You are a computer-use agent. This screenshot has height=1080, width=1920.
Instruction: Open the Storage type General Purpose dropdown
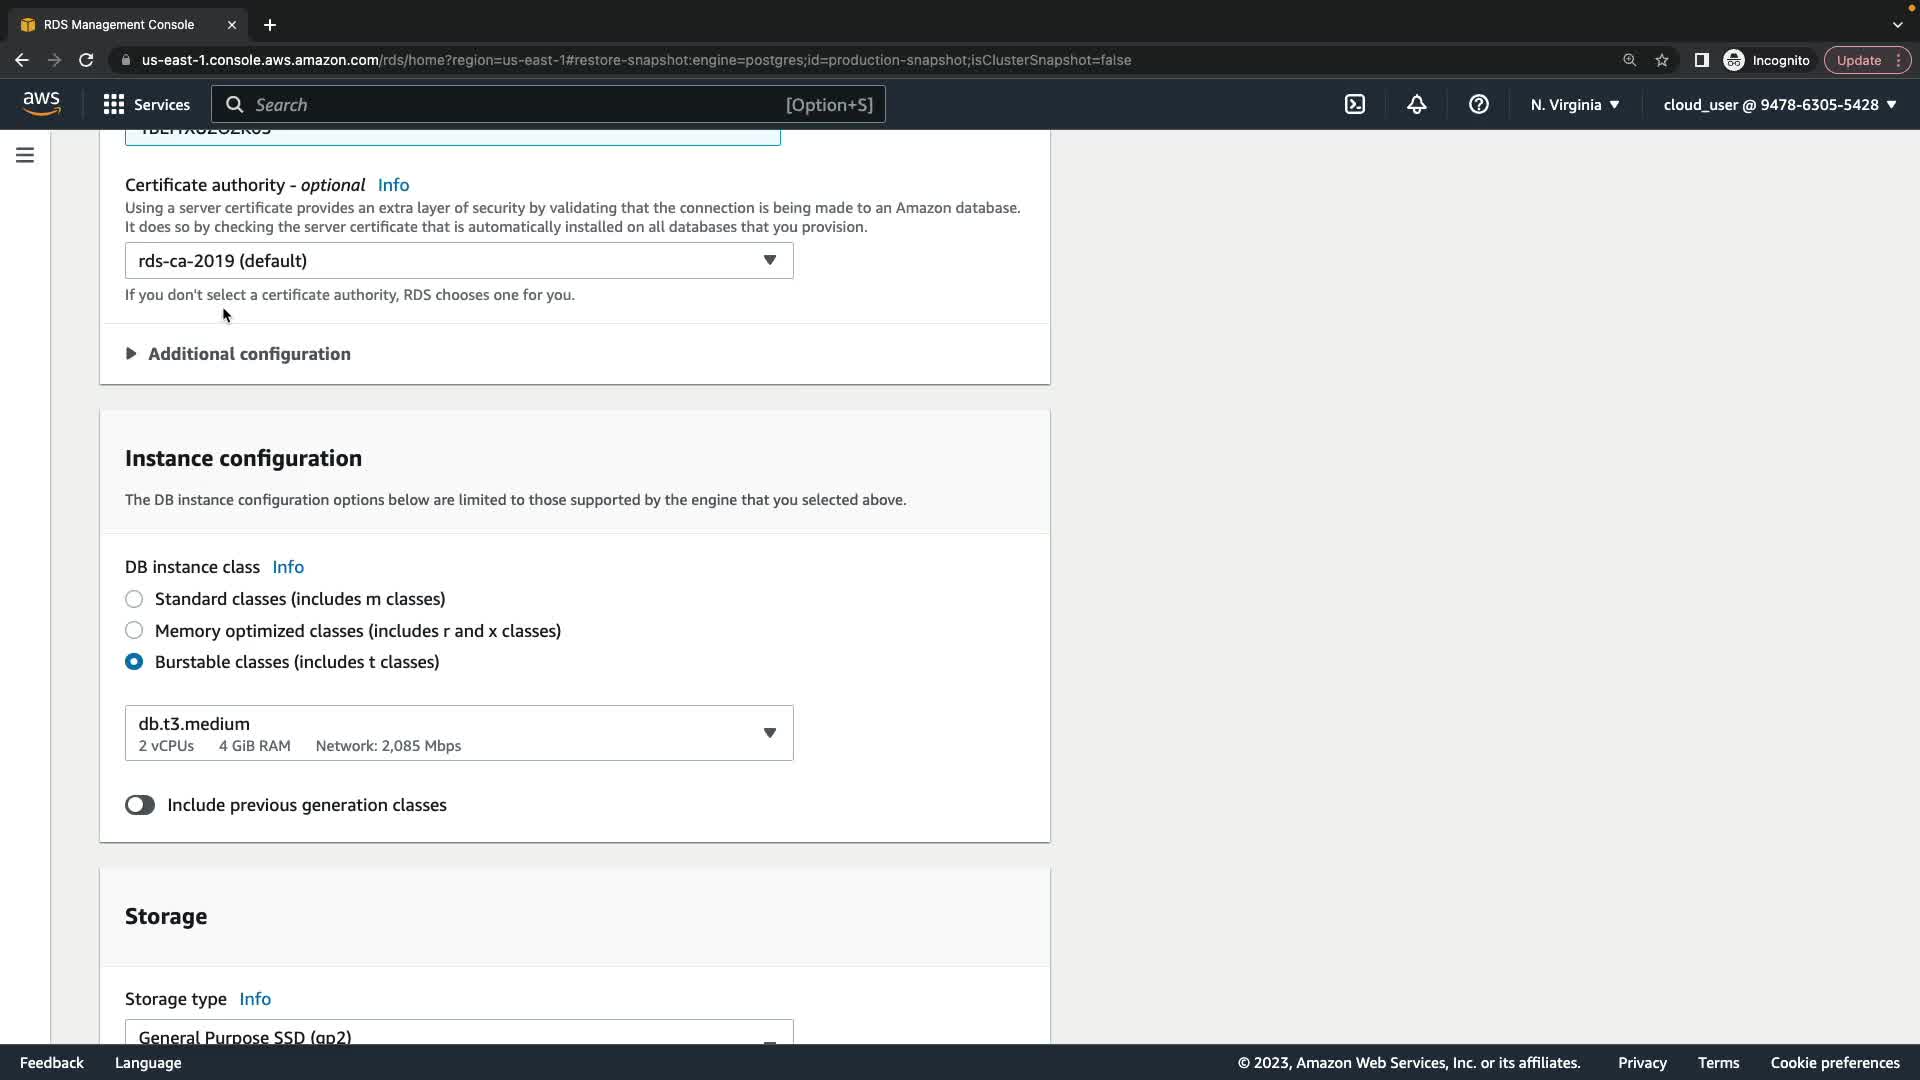coord(459,1035)
